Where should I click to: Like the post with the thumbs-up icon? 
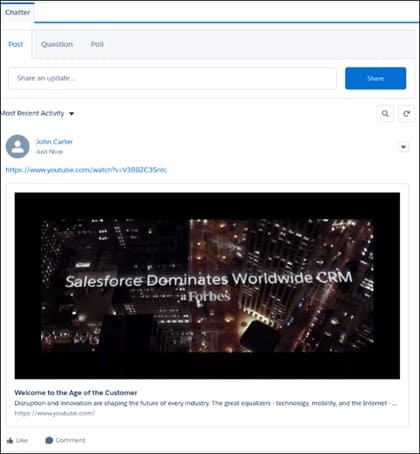(x=10, y=440)
